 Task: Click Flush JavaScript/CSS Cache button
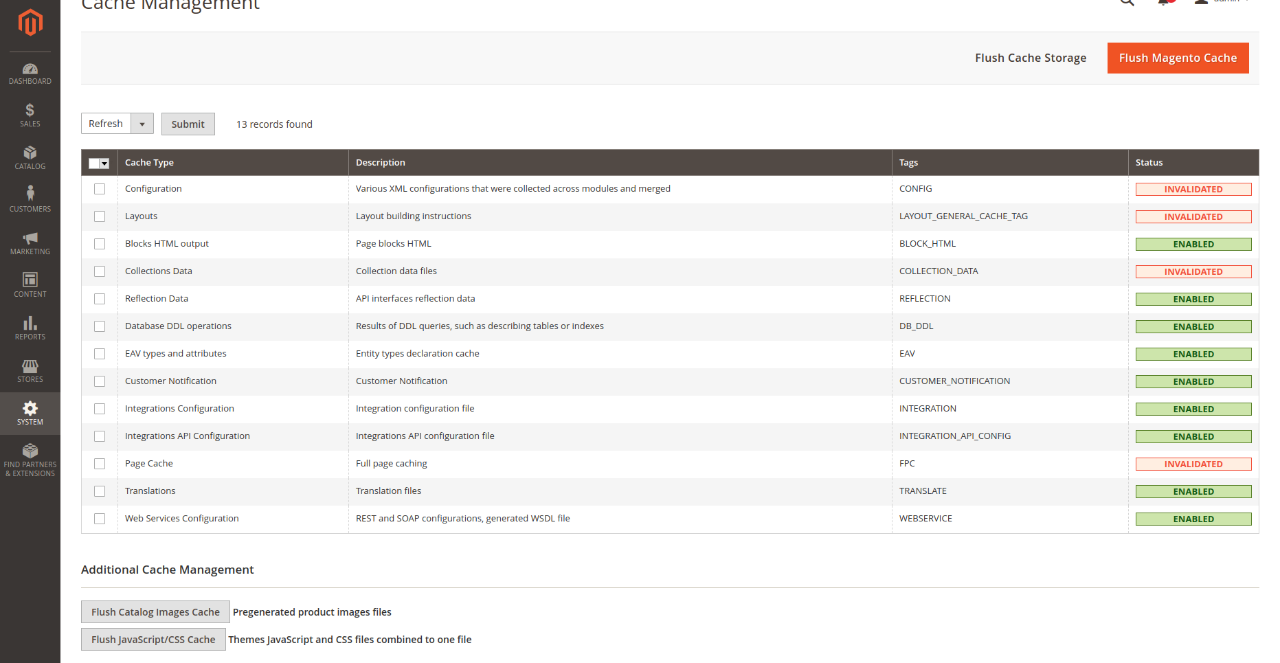[x=153, y=639]
